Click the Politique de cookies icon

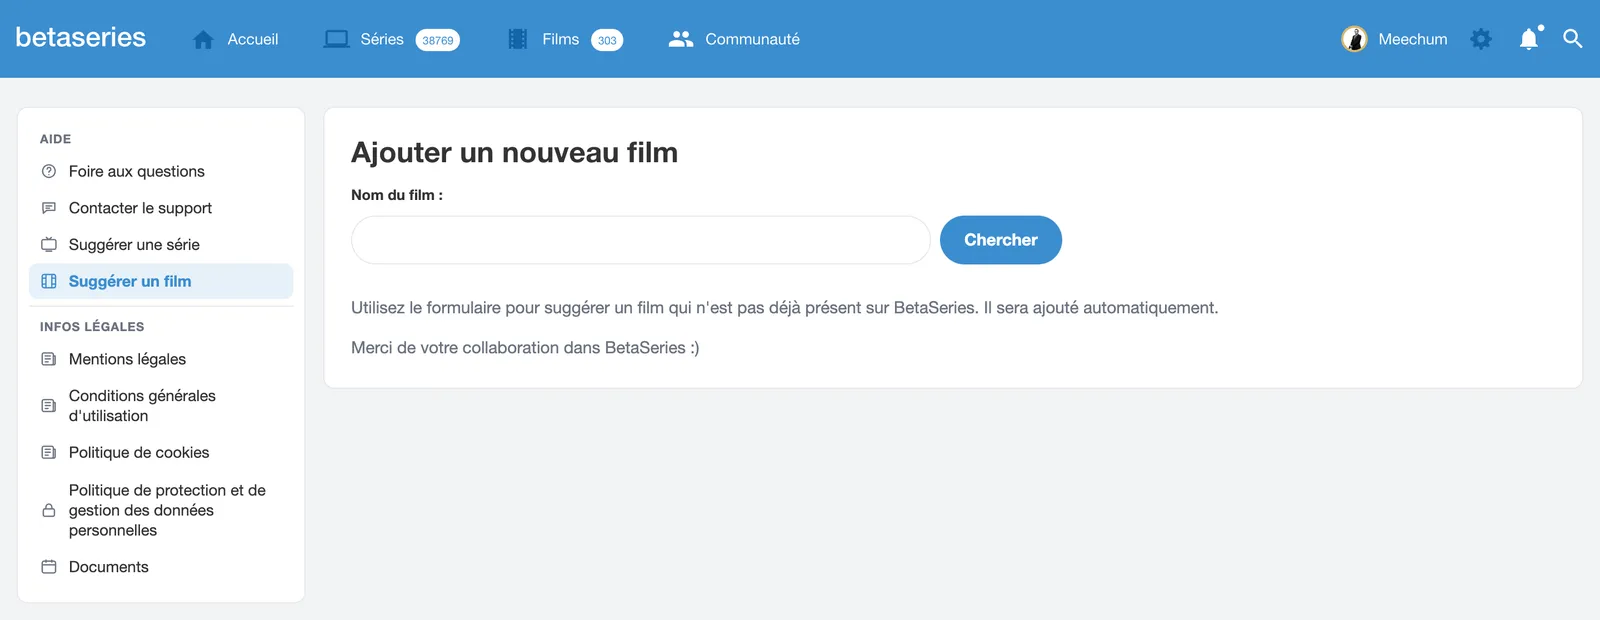(49, 452)
